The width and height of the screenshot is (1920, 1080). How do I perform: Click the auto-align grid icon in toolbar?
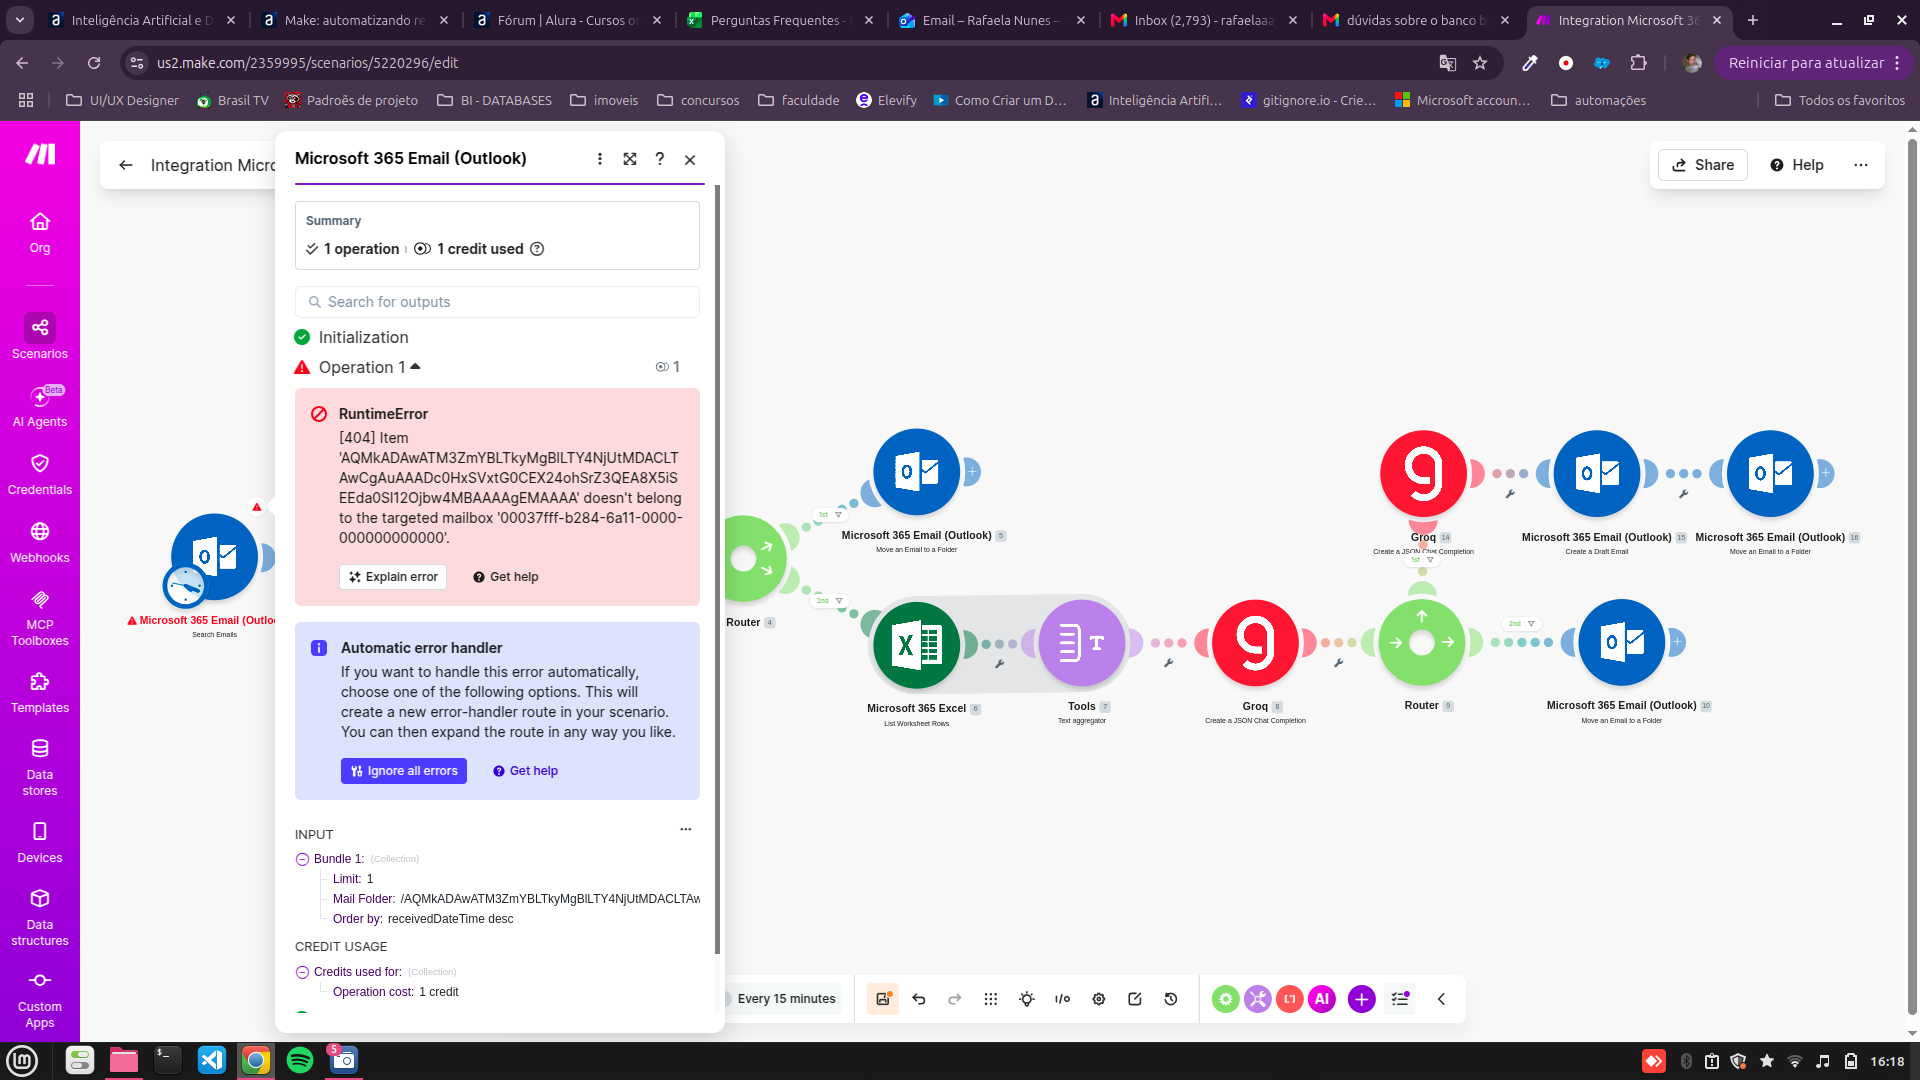[x=991, y=999]
